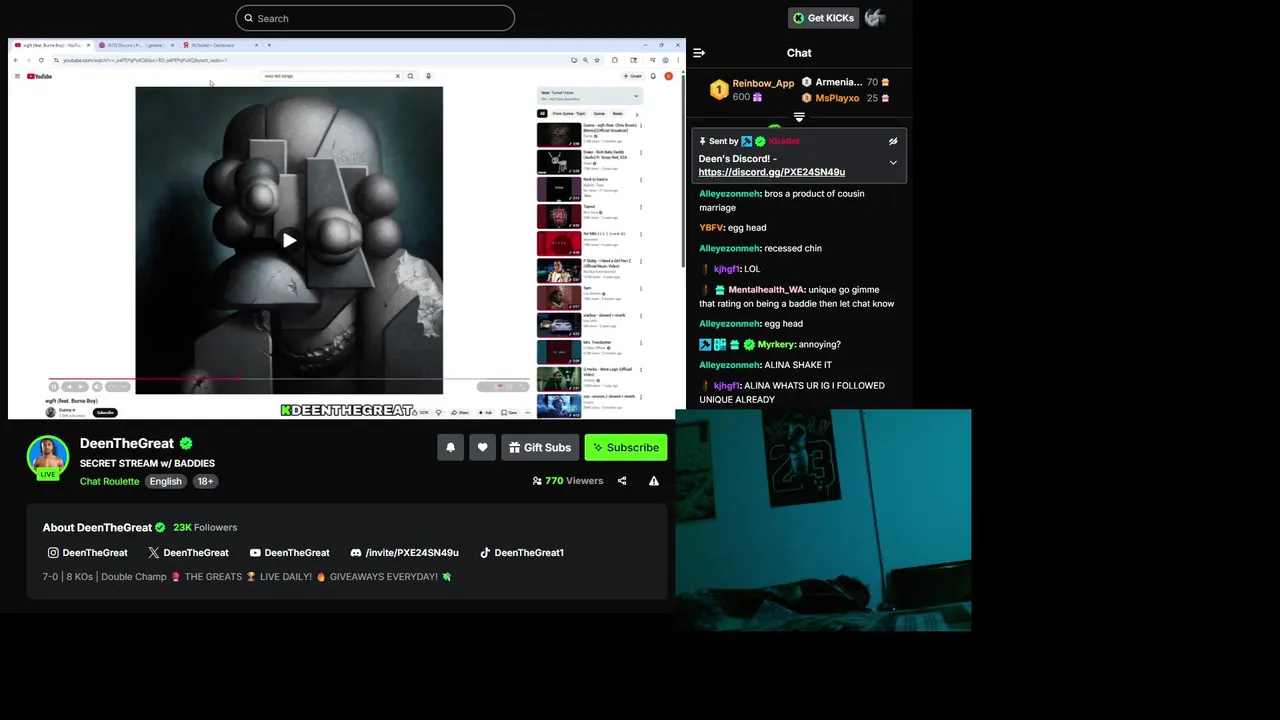Click the share stream icon
Viewport: 1280px width, 720px height.
pos(622,481)
